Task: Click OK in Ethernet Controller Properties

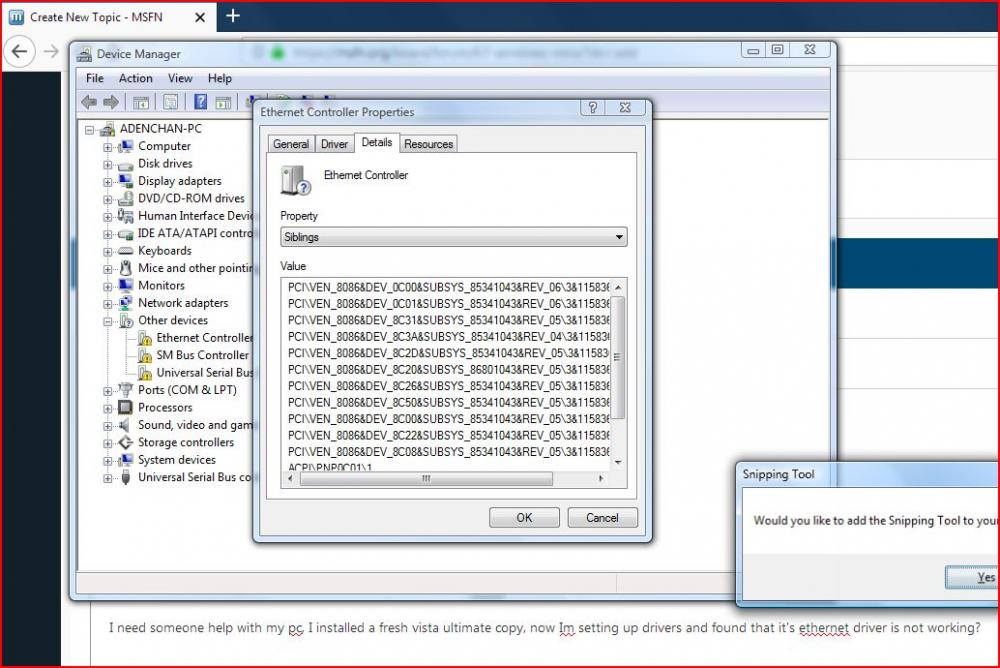Action: (x=524, y=518)
